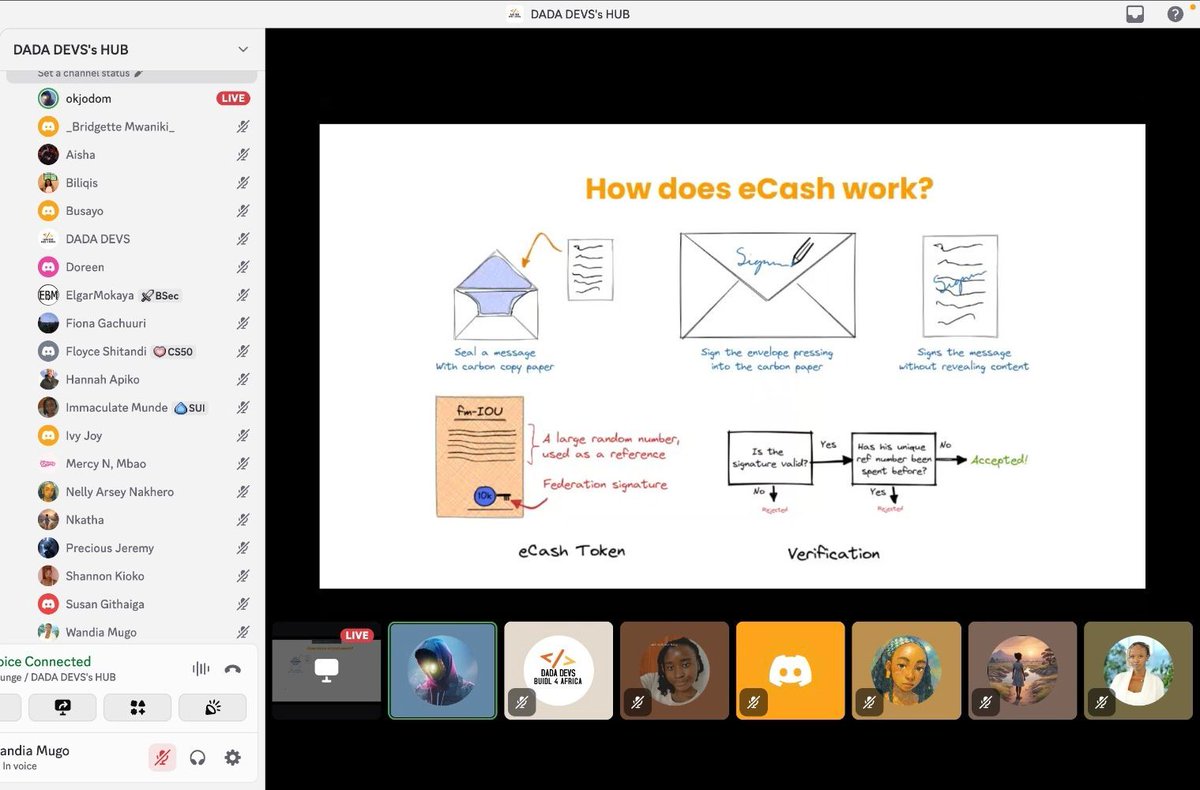Open the Activities shapes button
Image resolution: width=1200 pixels, height=790 pixels.
137,707
